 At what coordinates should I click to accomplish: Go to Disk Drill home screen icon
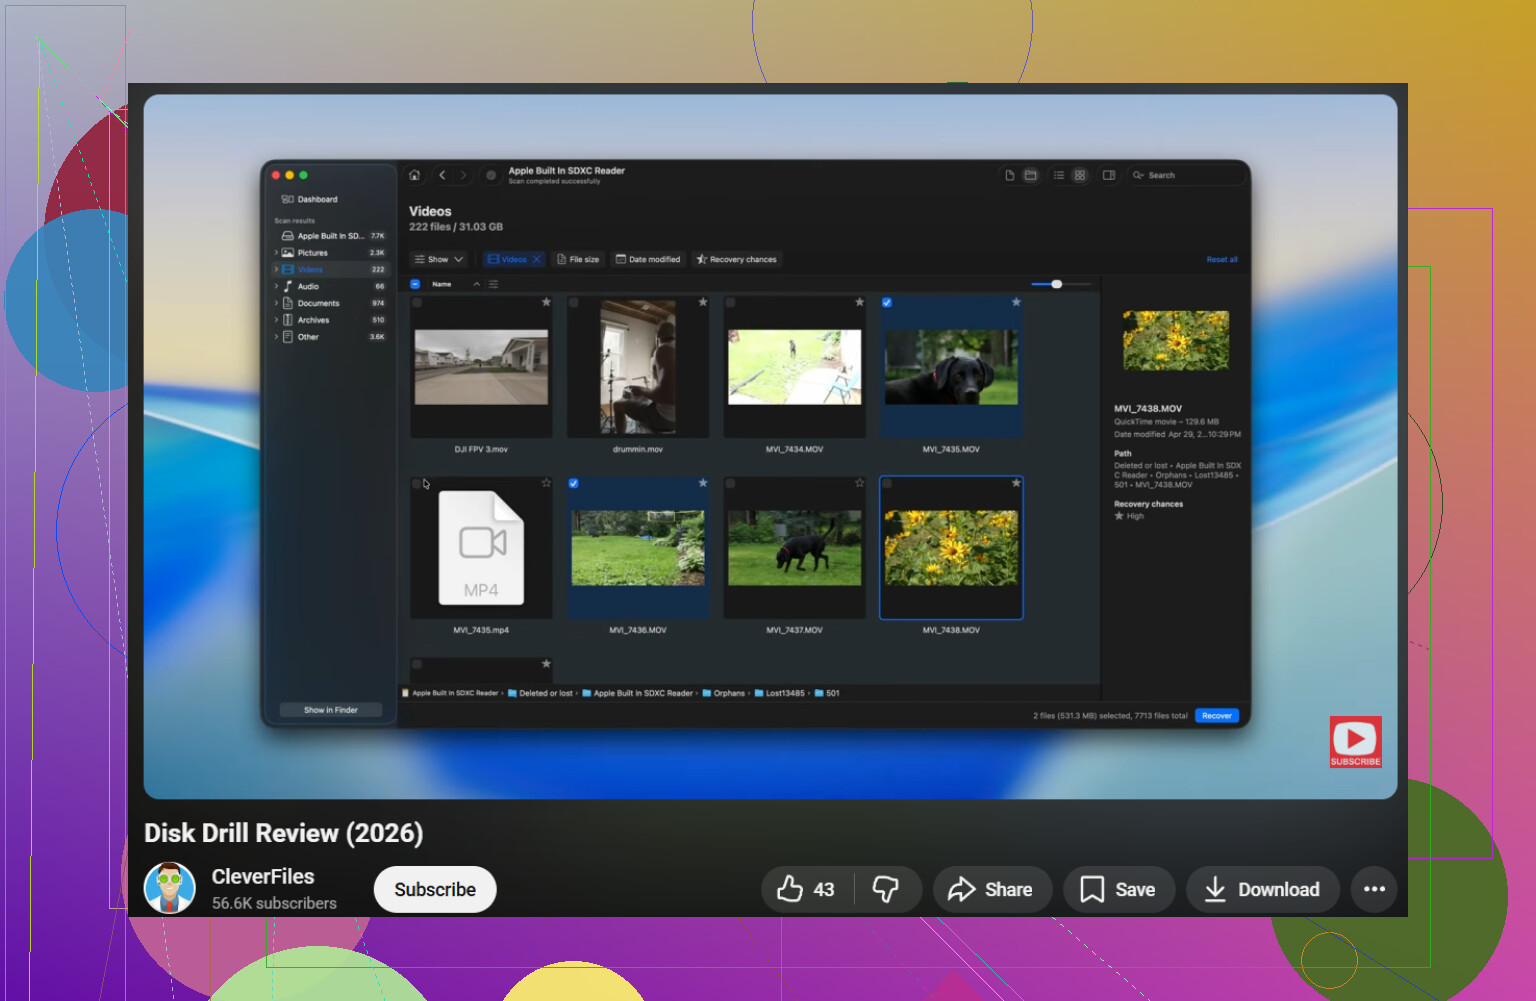(414, 175)
